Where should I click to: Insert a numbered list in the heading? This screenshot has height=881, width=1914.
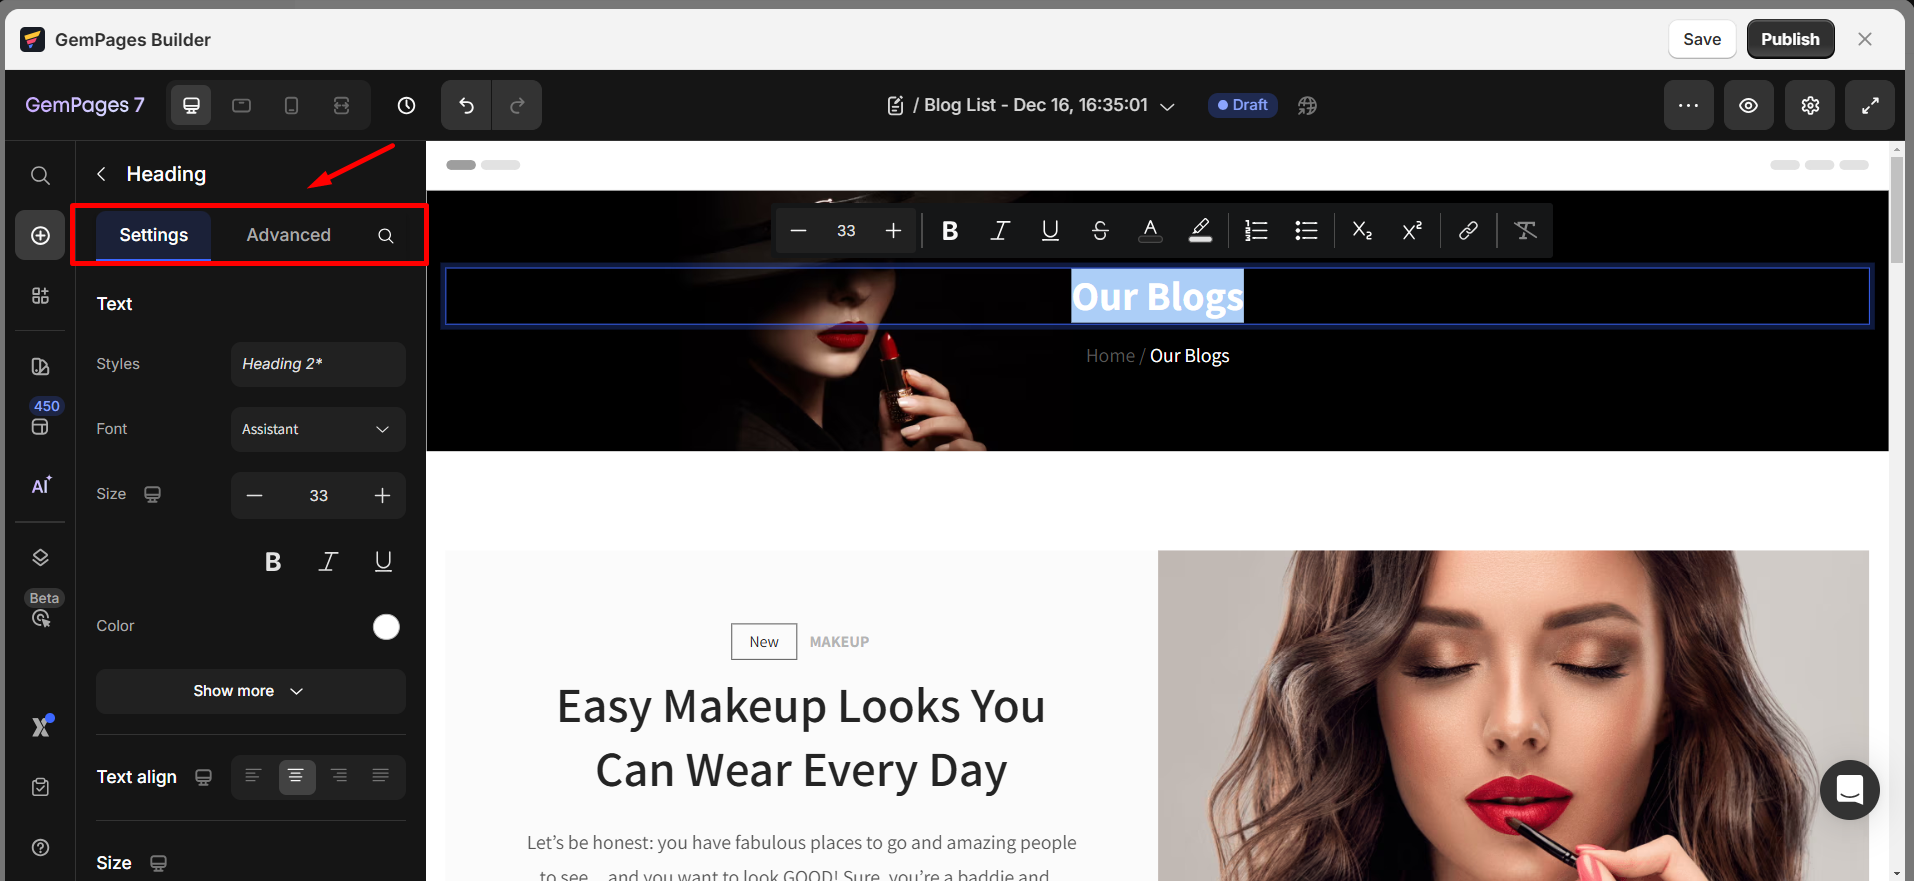click(1256, 231)
